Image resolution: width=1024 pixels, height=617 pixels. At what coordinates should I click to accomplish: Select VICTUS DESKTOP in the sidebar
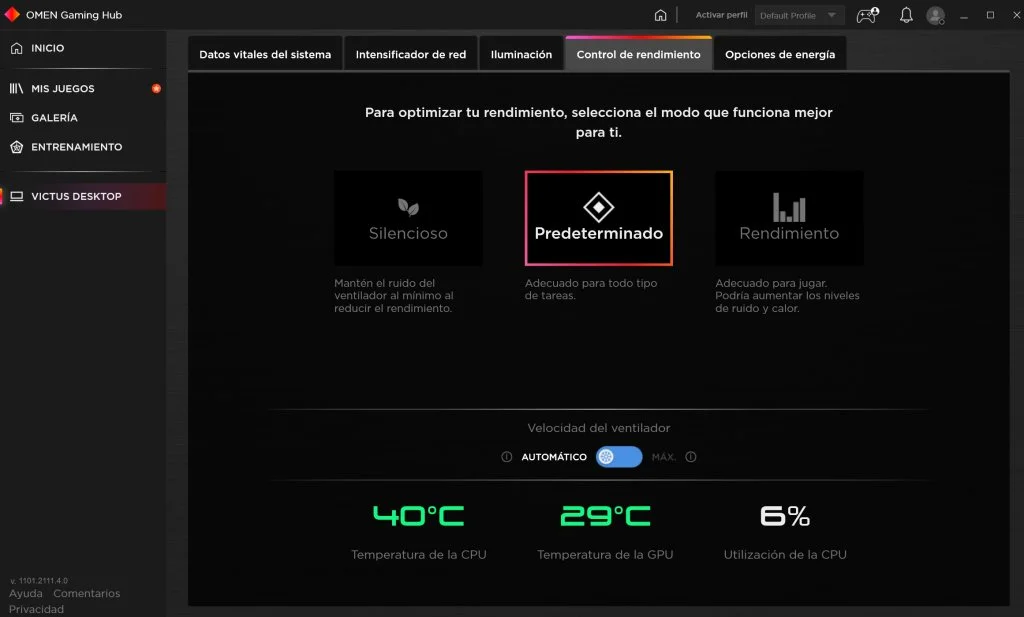tap(83, 196)
